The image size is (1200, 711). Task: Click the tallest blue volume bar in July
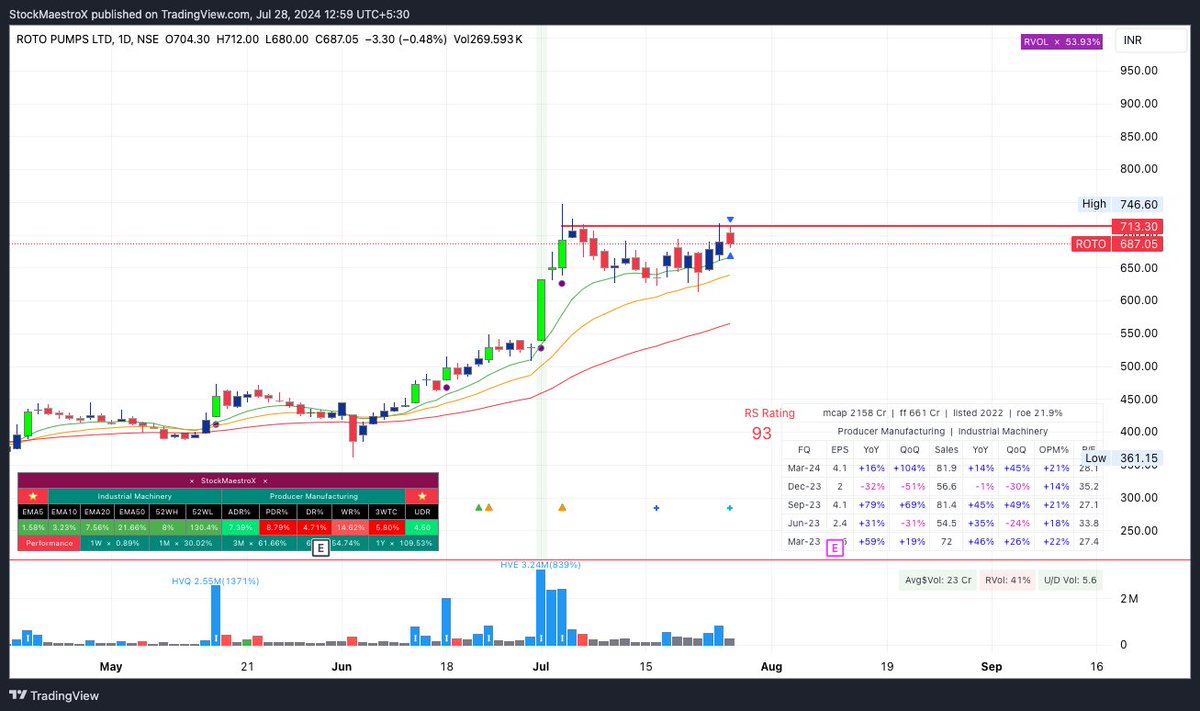coord(540,608)
